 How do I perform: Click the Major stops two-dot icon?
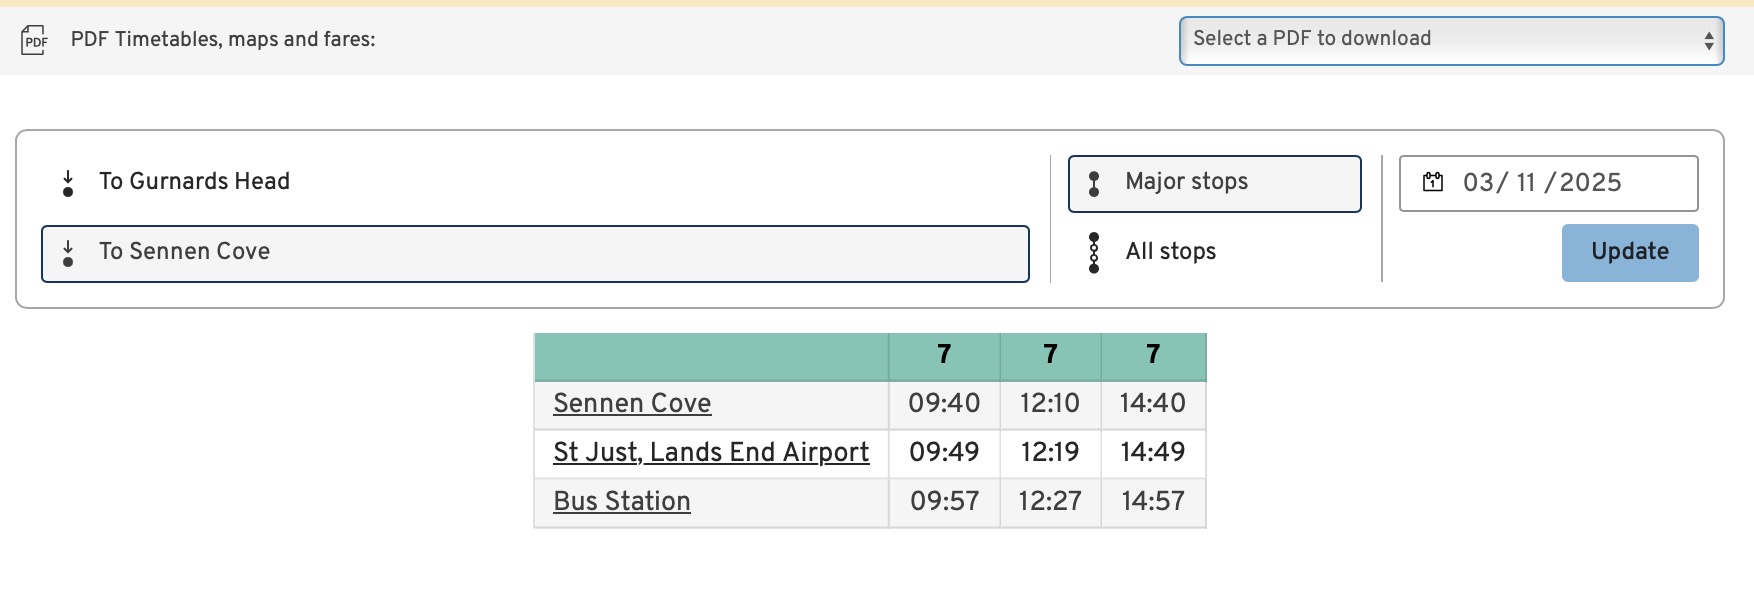pos(1094,183)
